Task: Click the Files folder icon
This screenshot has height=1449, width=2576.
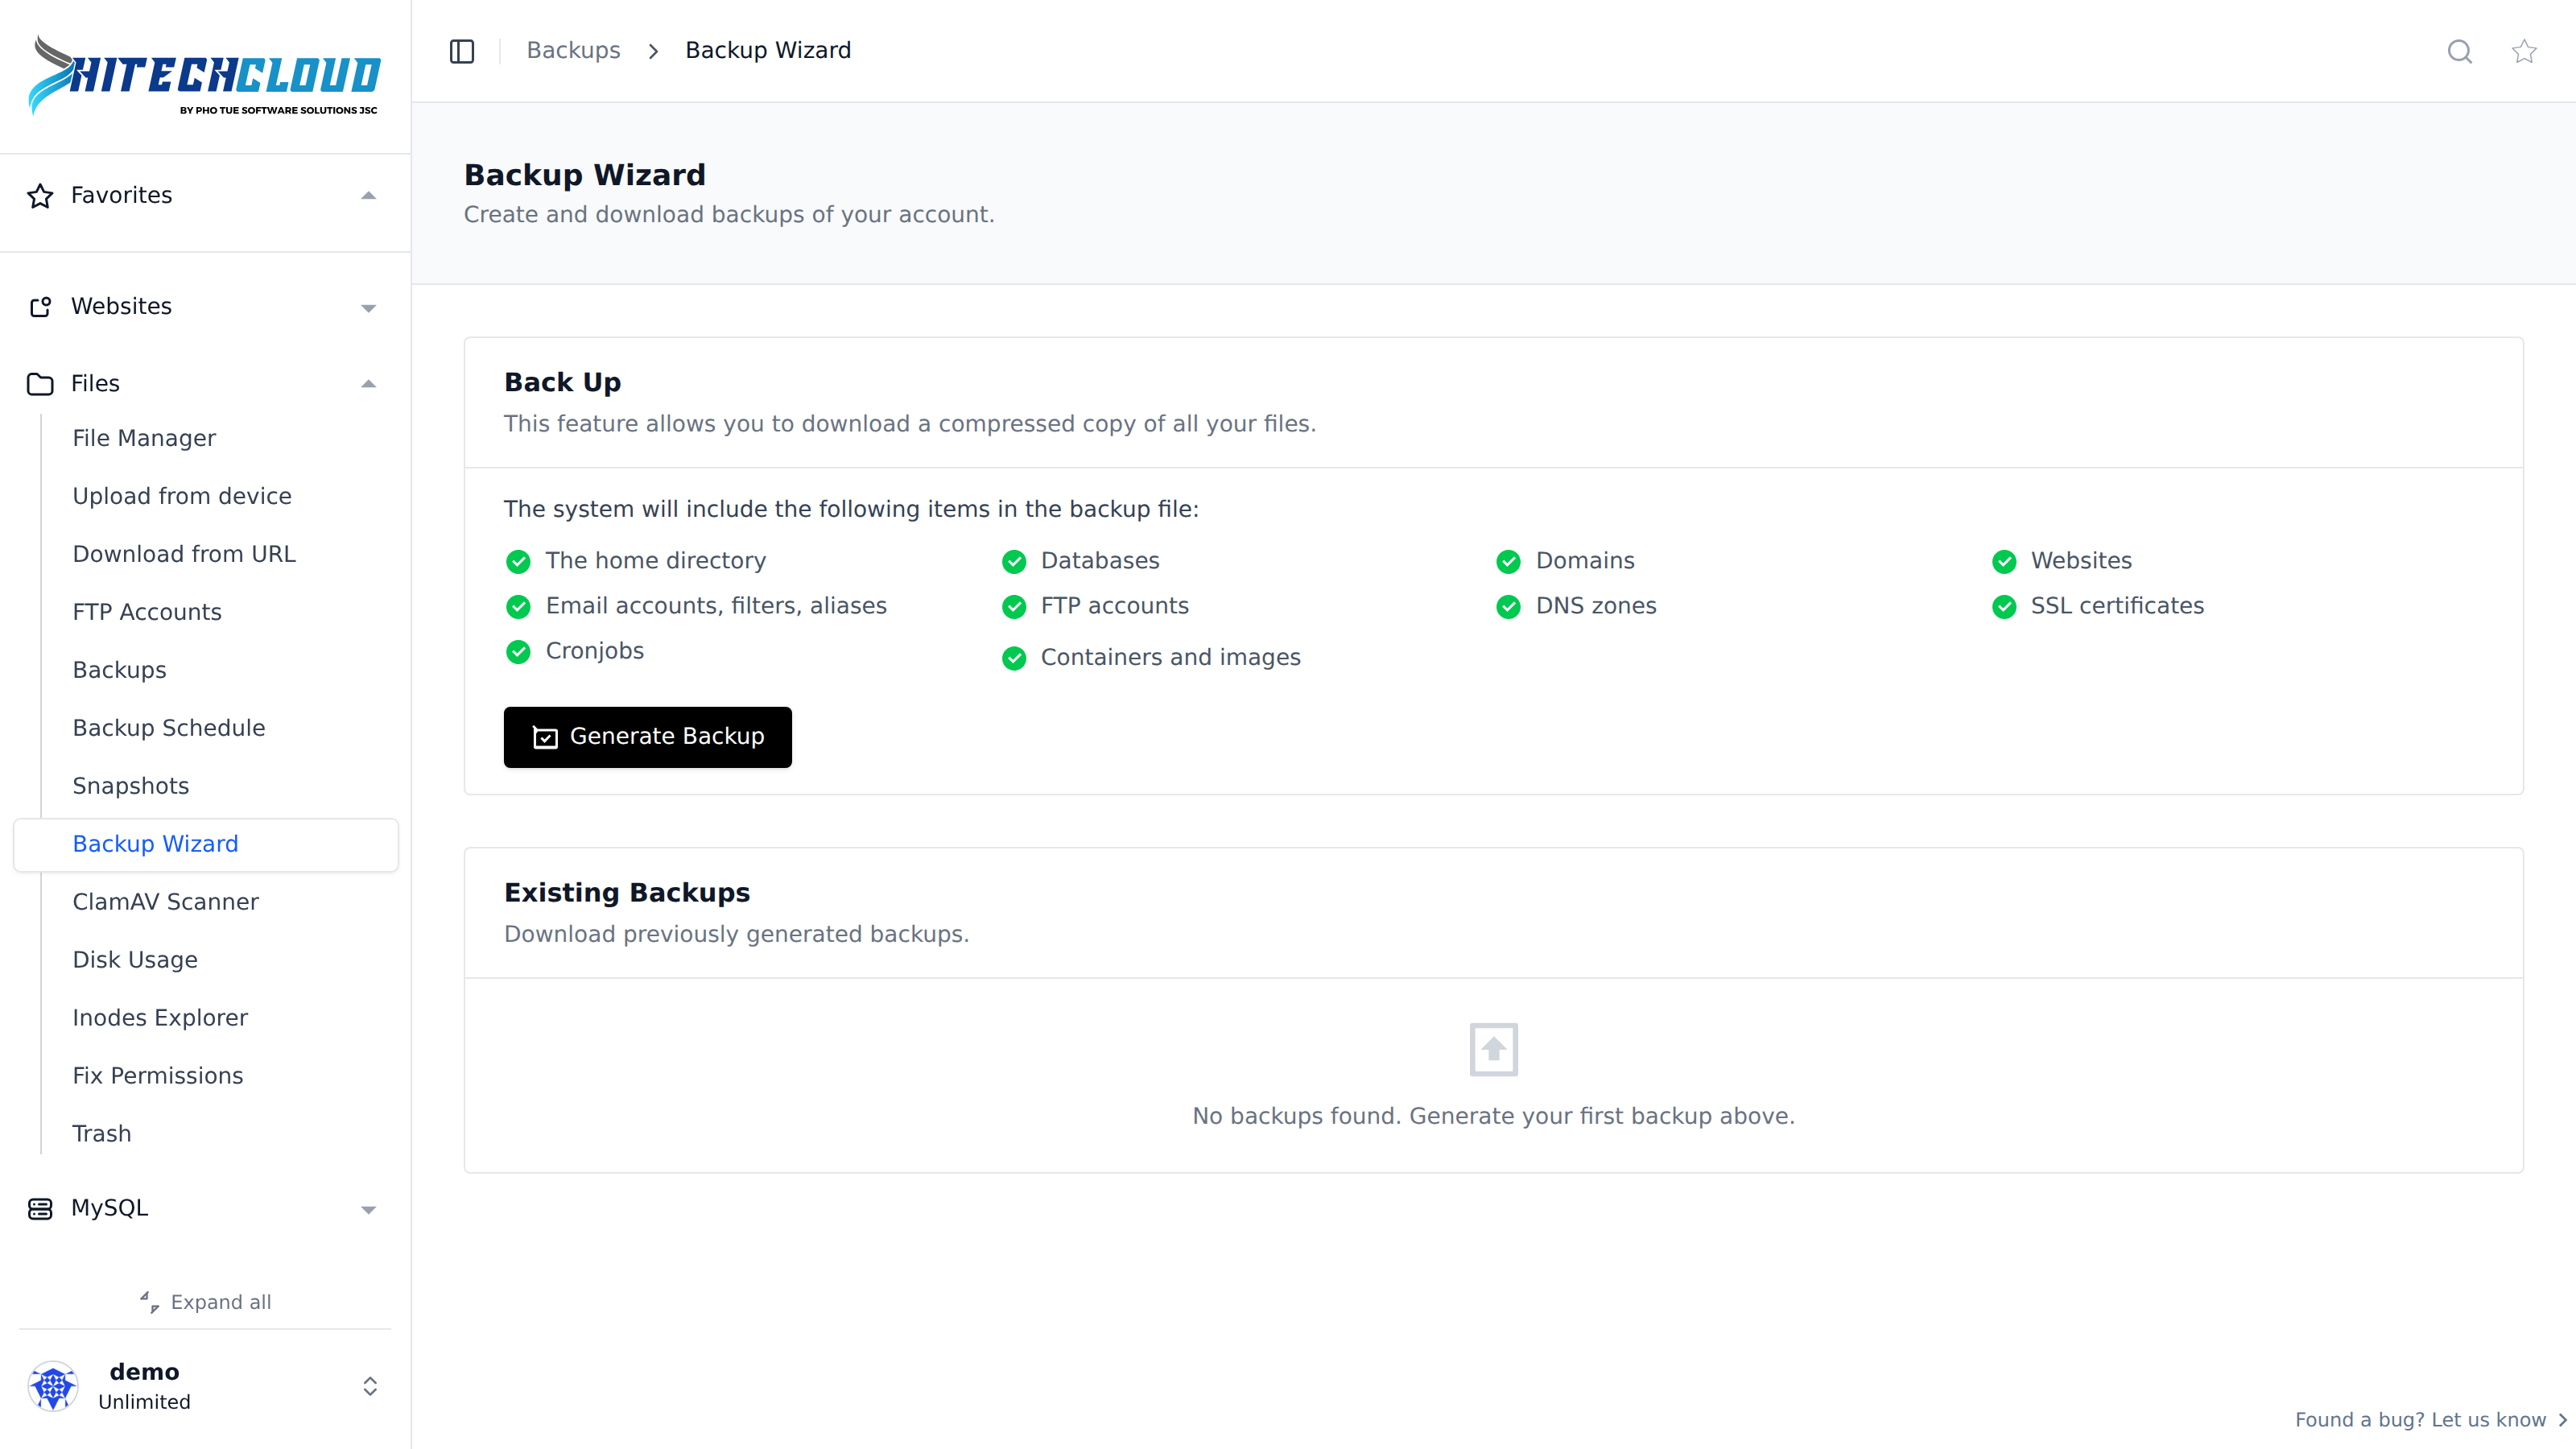Action: 40,384
